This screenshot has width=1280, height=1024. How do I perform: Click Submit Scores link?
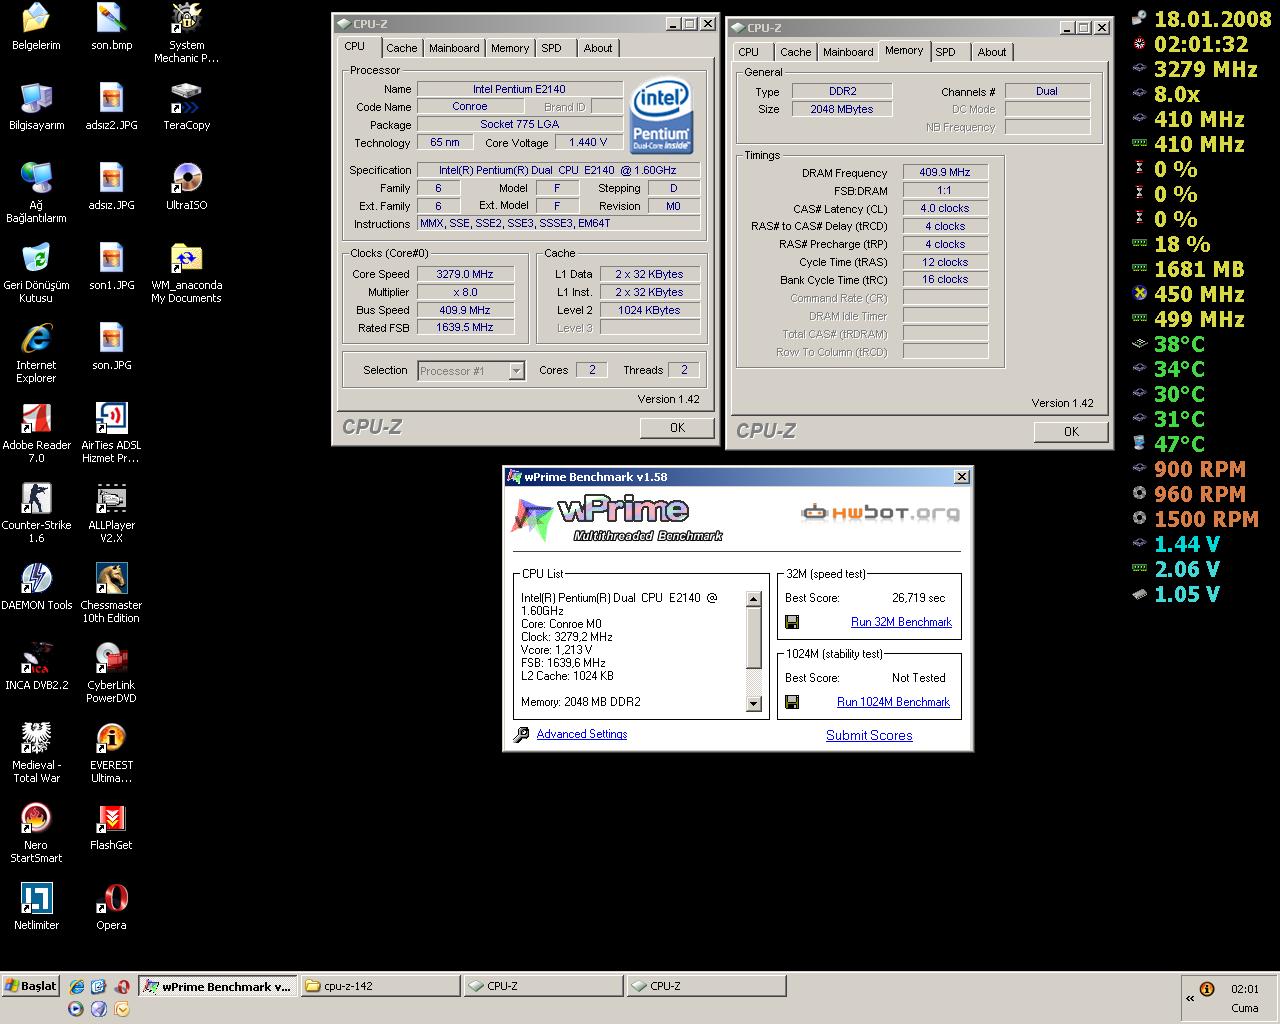(x=869, y=735)
